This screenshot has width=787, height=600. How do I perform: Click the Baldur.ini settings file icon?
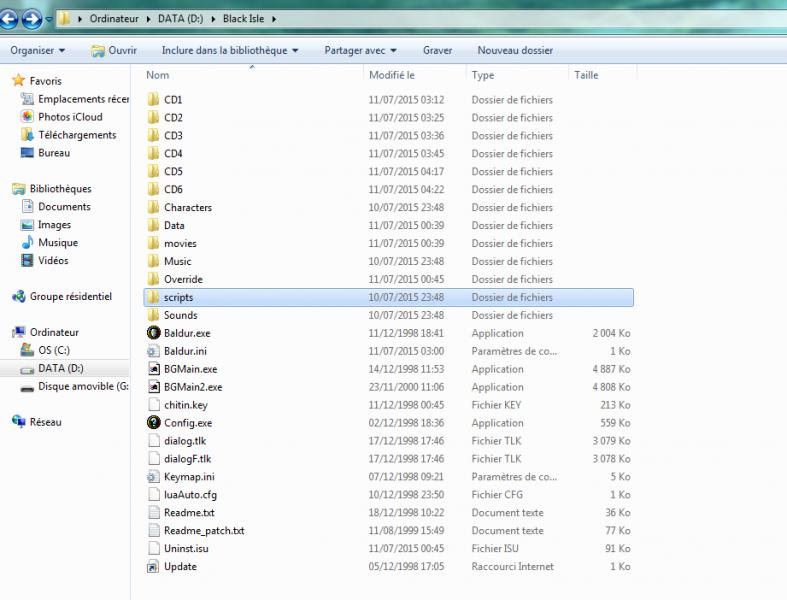point(153,351)
